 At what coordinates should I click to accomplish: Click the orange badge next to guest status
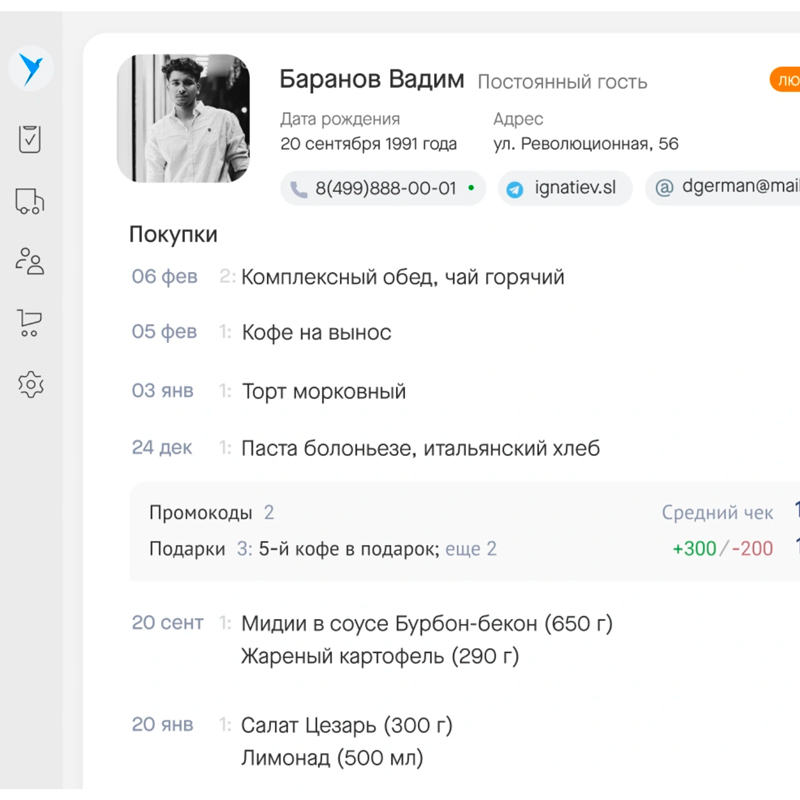[785, 80]
